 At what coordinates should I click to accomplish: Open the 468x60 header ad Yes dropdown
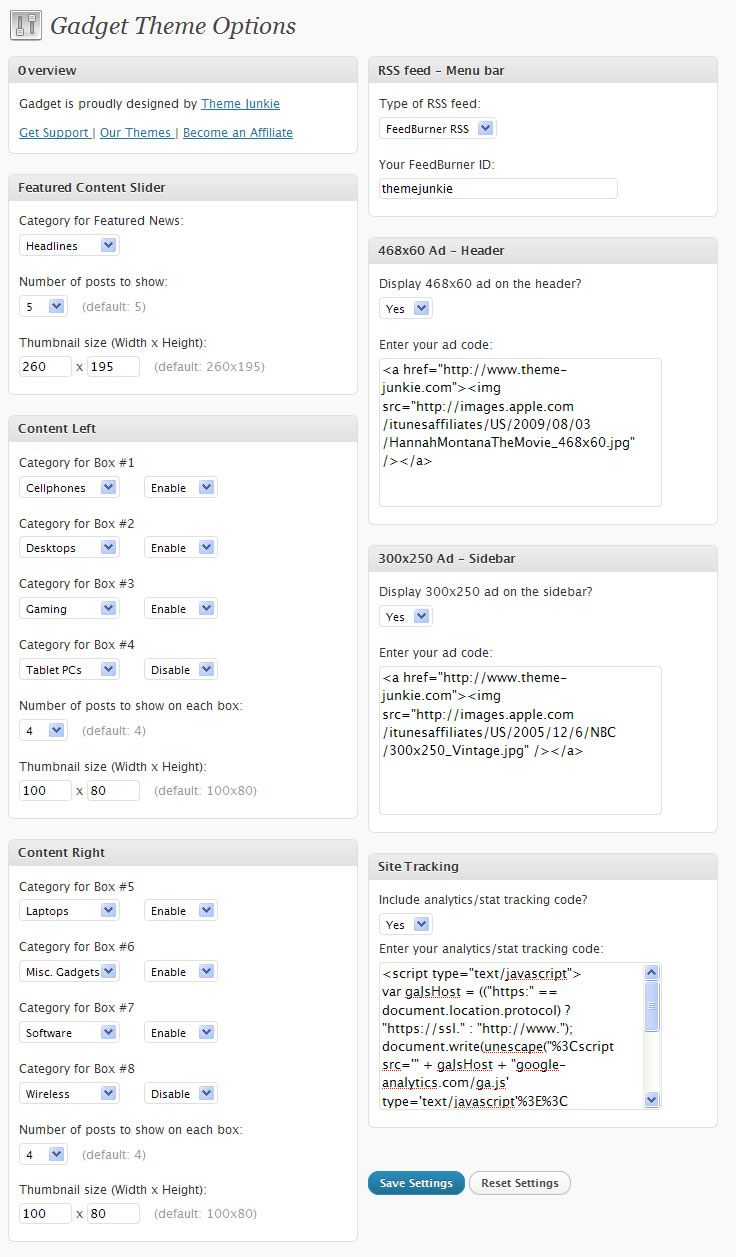tap(406, 309)
